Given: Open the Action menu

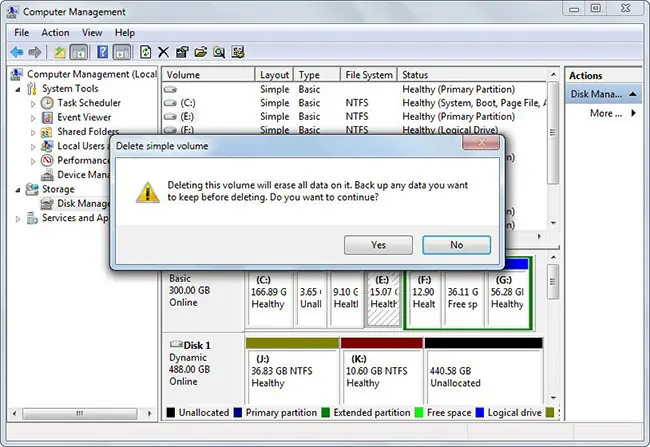Looking at the screenshot, I should [55, 33].
